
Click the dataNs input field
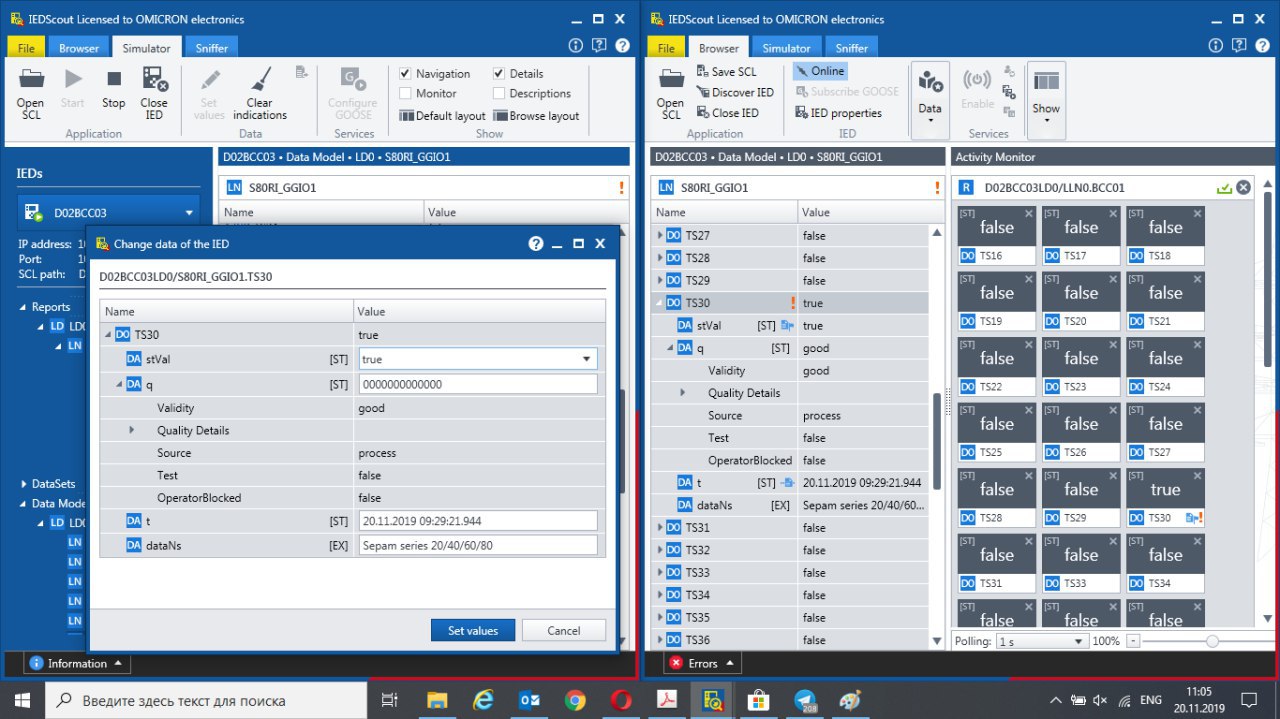click(478, 545)
